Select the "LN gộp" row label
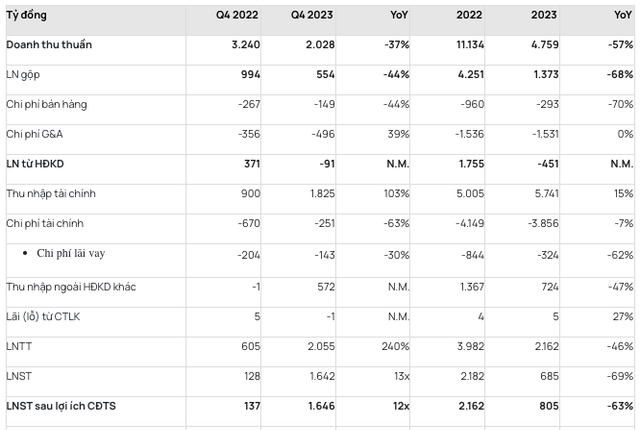Image resolution: width=640 pixels, height=430 pixels. [x=25, y=75]
